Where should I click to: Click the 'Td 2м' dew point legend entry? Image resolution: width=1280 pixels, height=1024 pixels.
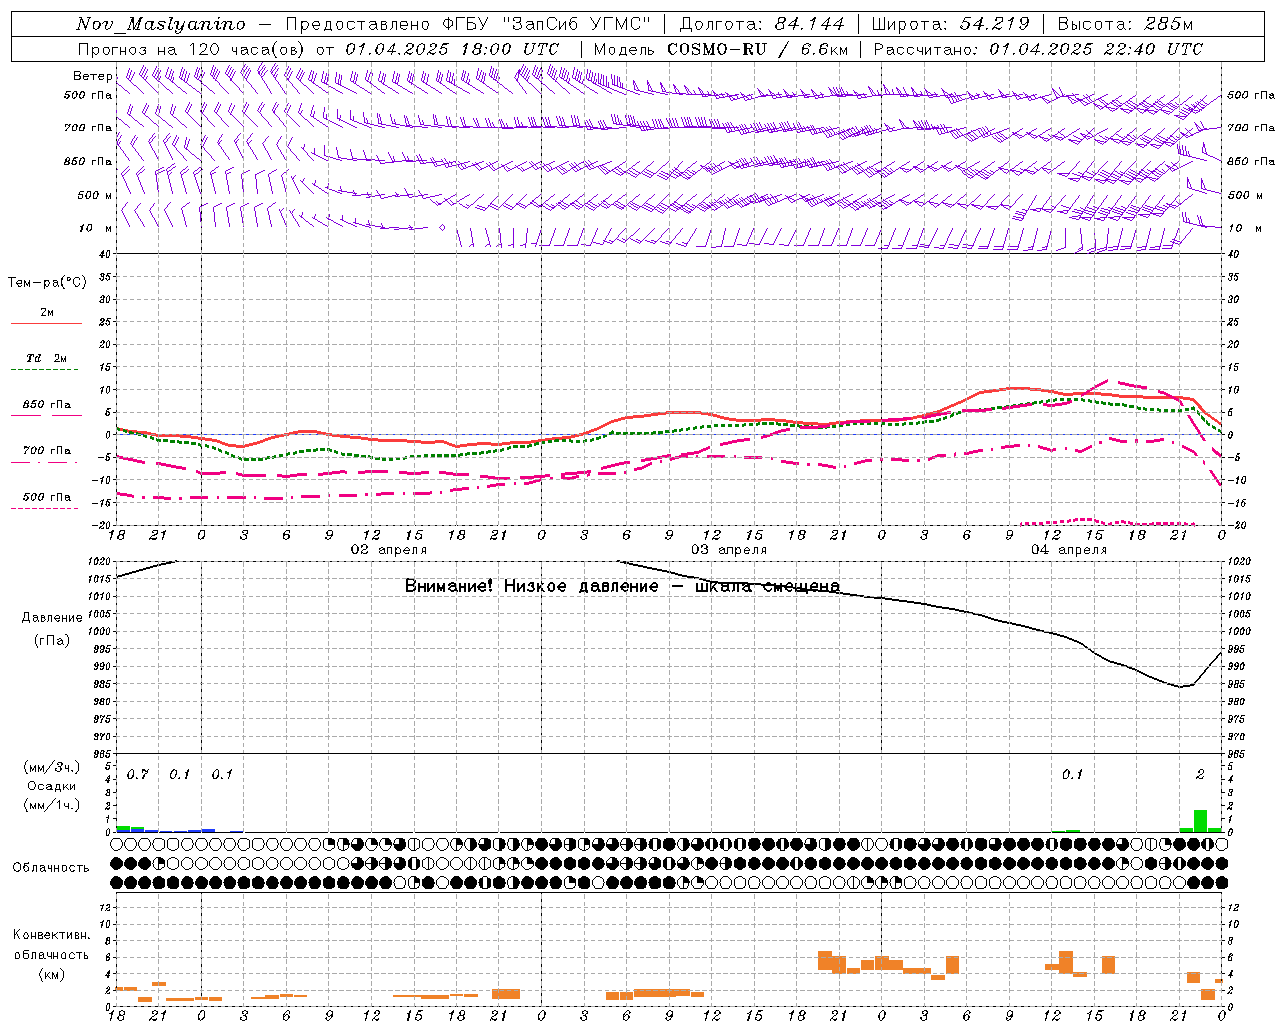pyautogui.click(x=46, y=358)
